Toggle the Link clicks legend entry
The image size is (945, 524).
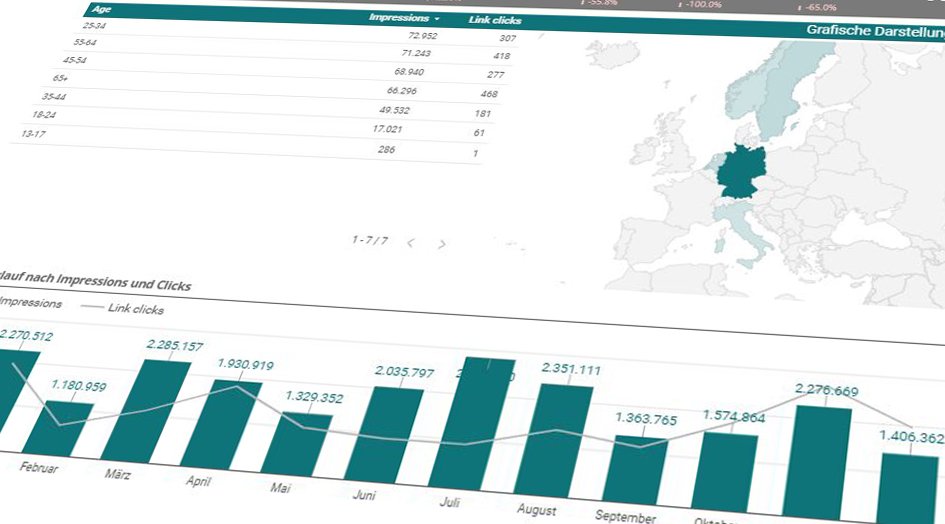coord(122,308)
